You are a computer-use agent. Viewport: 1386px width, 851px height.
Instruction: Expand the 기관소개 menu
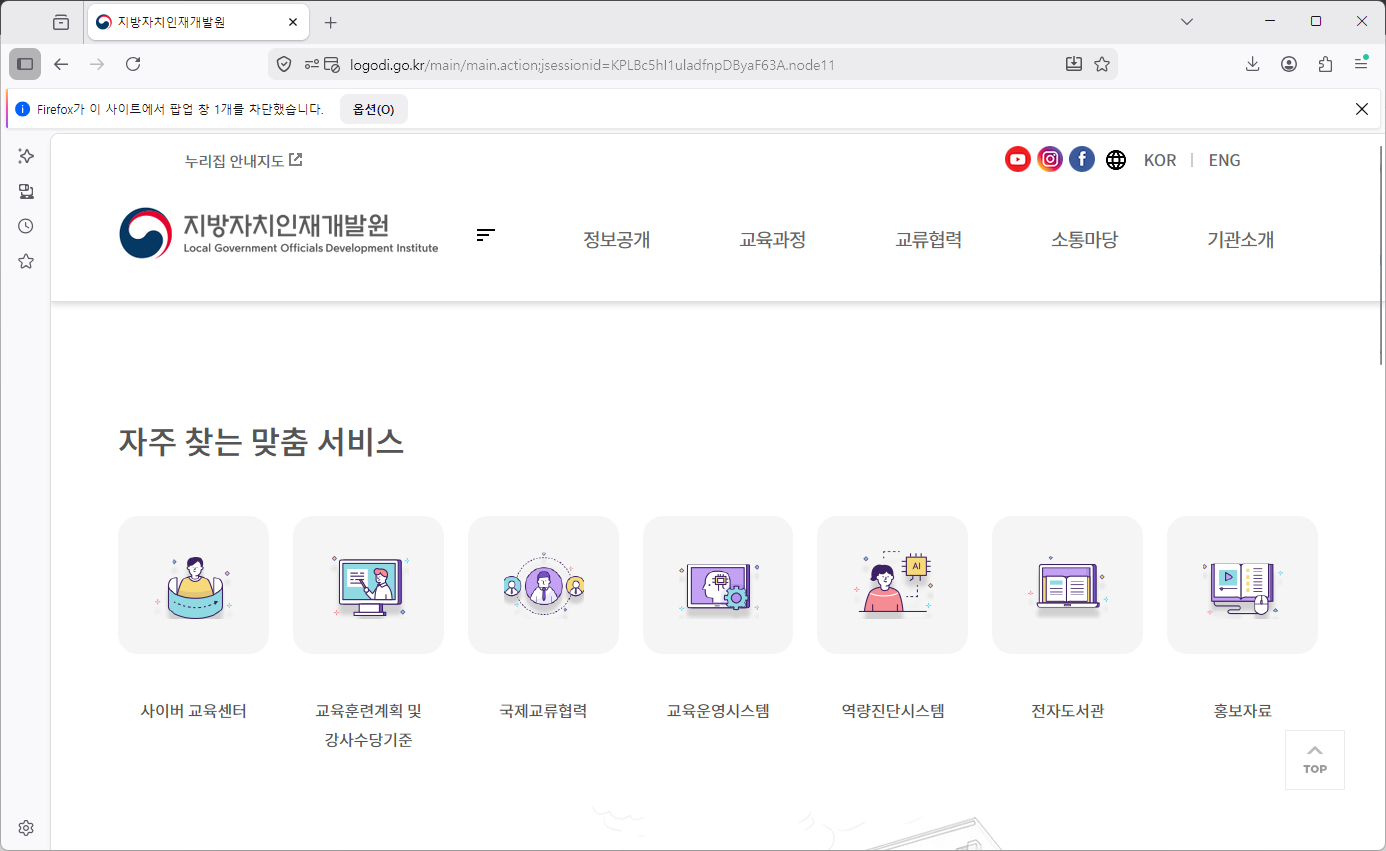1241,240
